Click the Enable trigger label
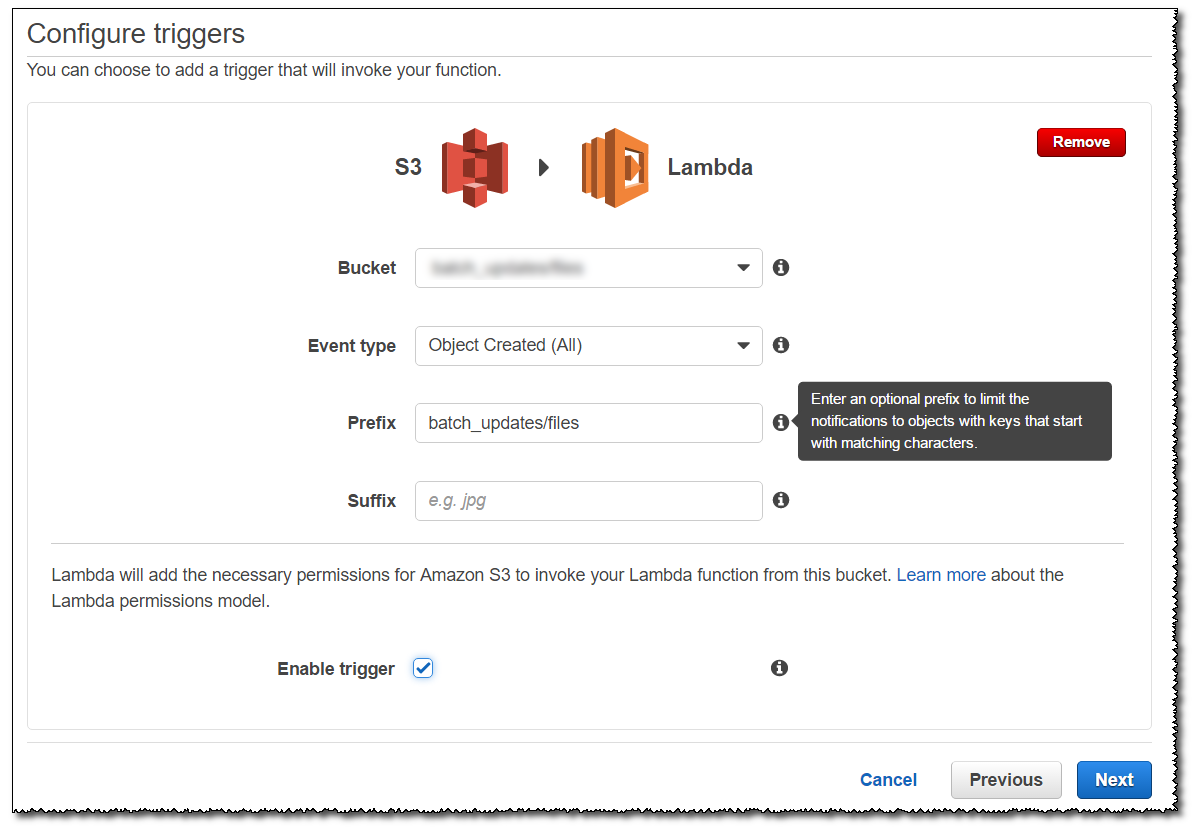 pyautogui.click(x=336, y=669)
